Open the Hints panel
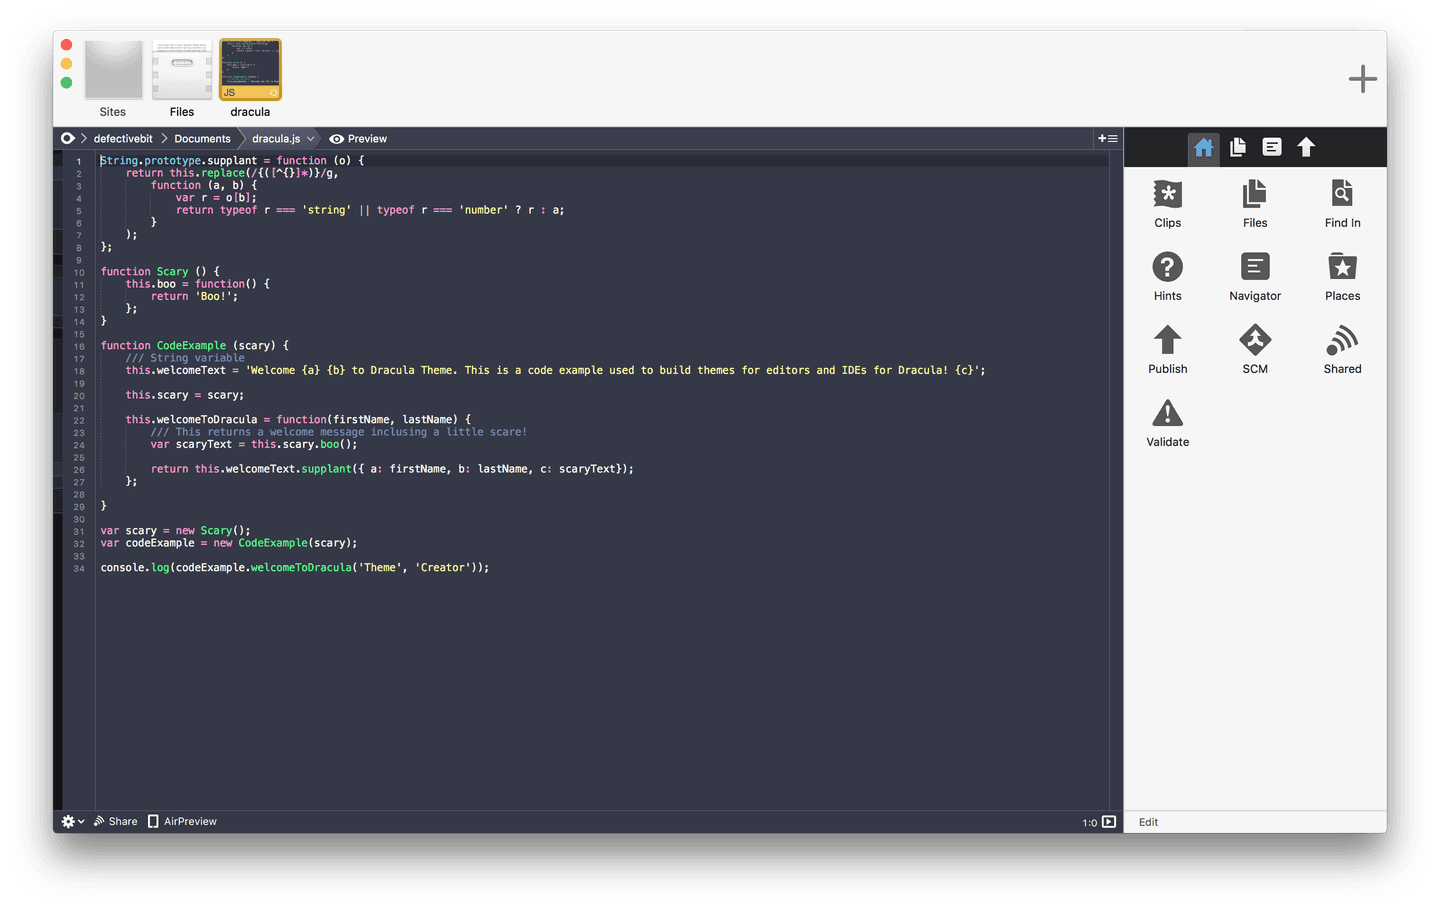 pos(1167,275)
